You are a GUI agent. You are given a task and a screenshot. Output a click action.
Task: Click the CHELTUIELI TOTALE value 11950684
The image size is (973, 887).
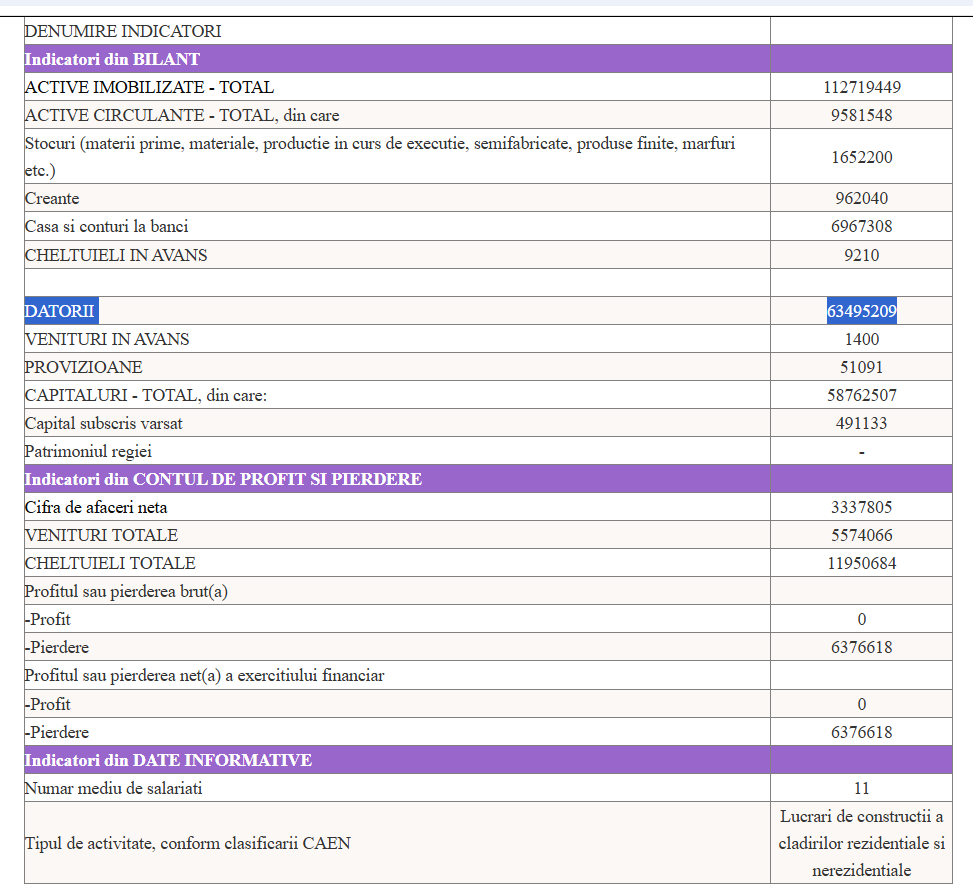[861, 563]
